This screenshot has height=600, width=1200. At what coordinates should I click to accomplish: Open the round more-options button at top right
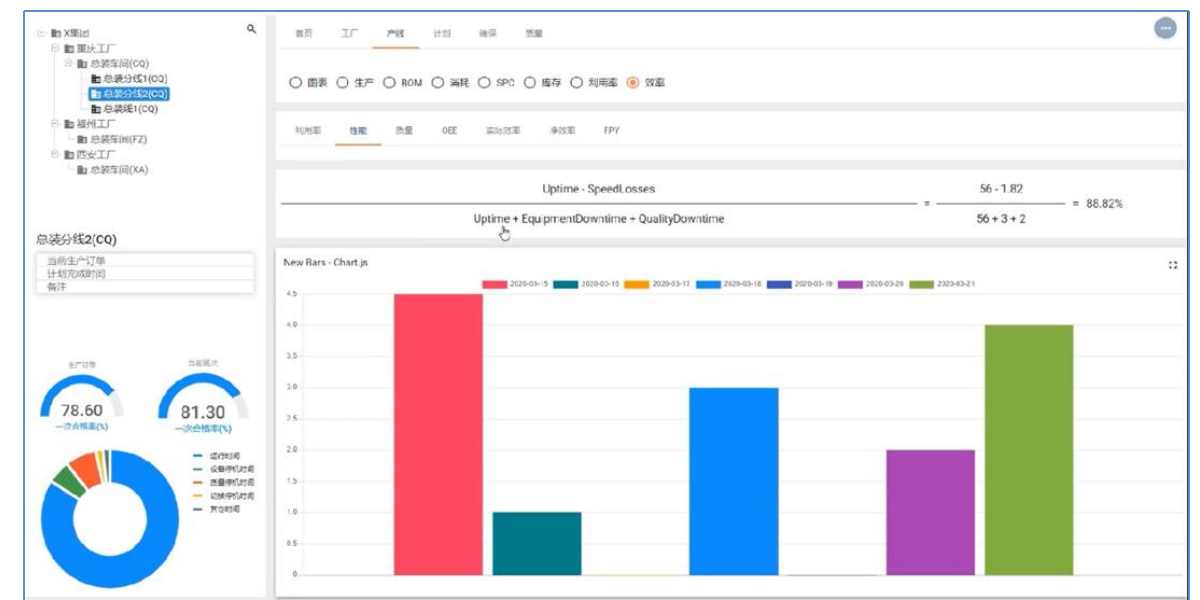point(1165,29)
